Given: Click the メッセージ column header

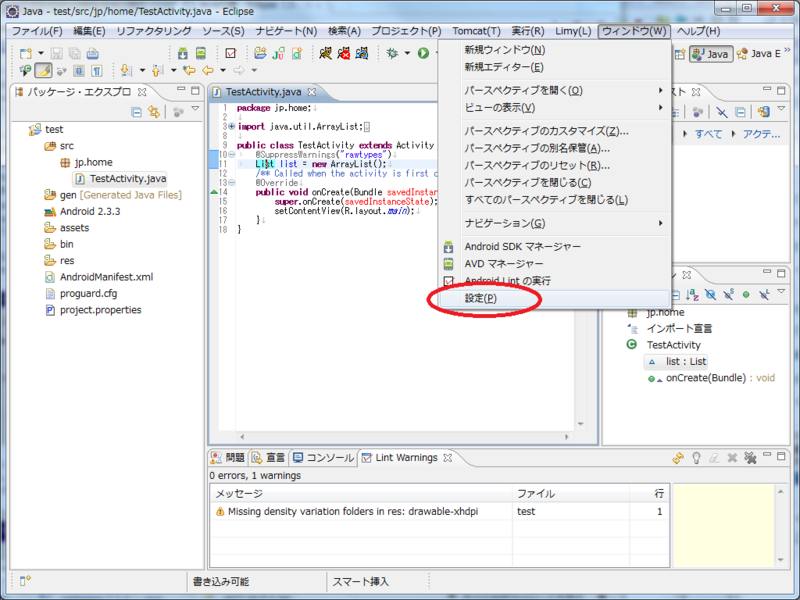Looking at the screenshot, I should click(361, 493).
